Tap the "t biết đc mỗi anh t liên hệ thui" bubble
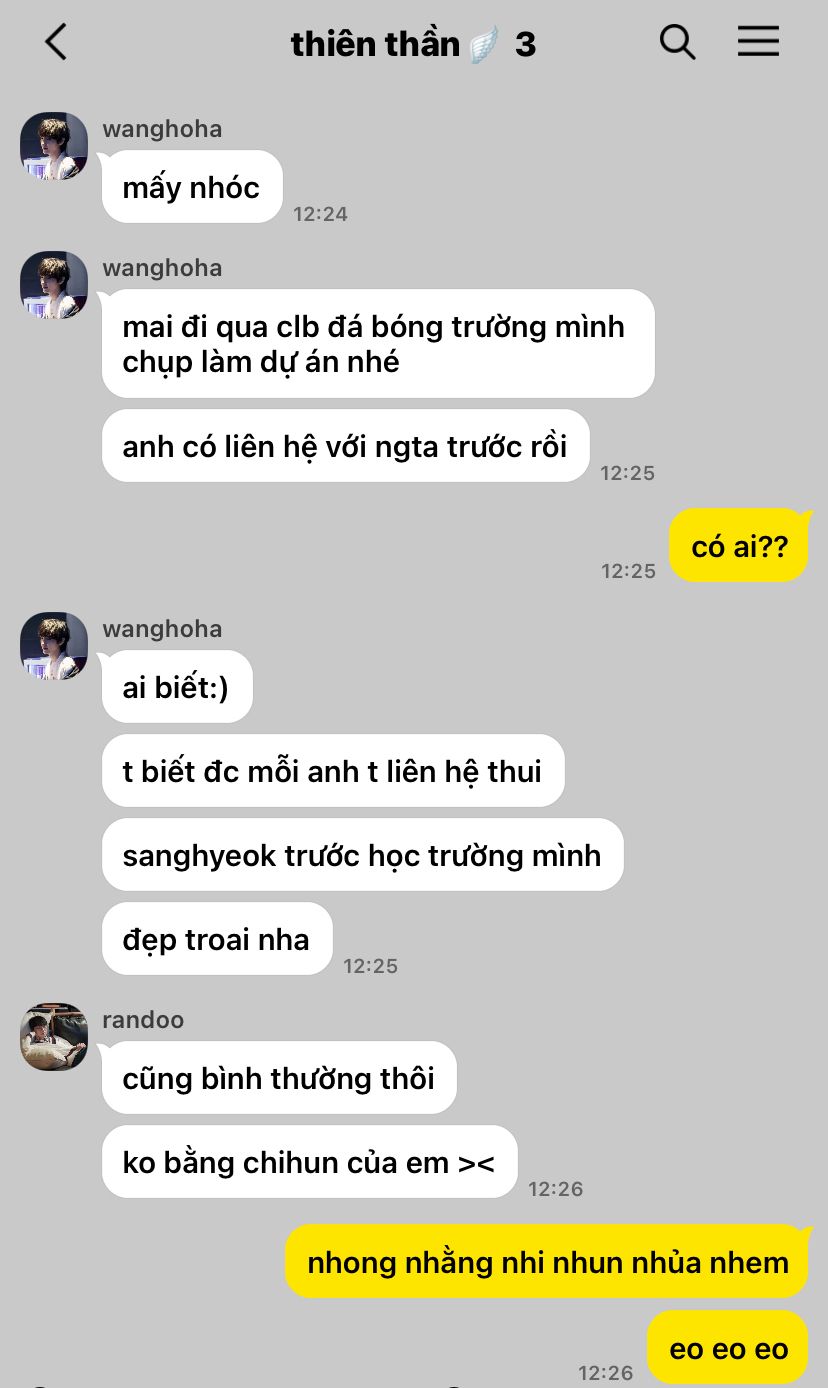This screenshot has height=1388, width=828. click(x=333, y=771)
